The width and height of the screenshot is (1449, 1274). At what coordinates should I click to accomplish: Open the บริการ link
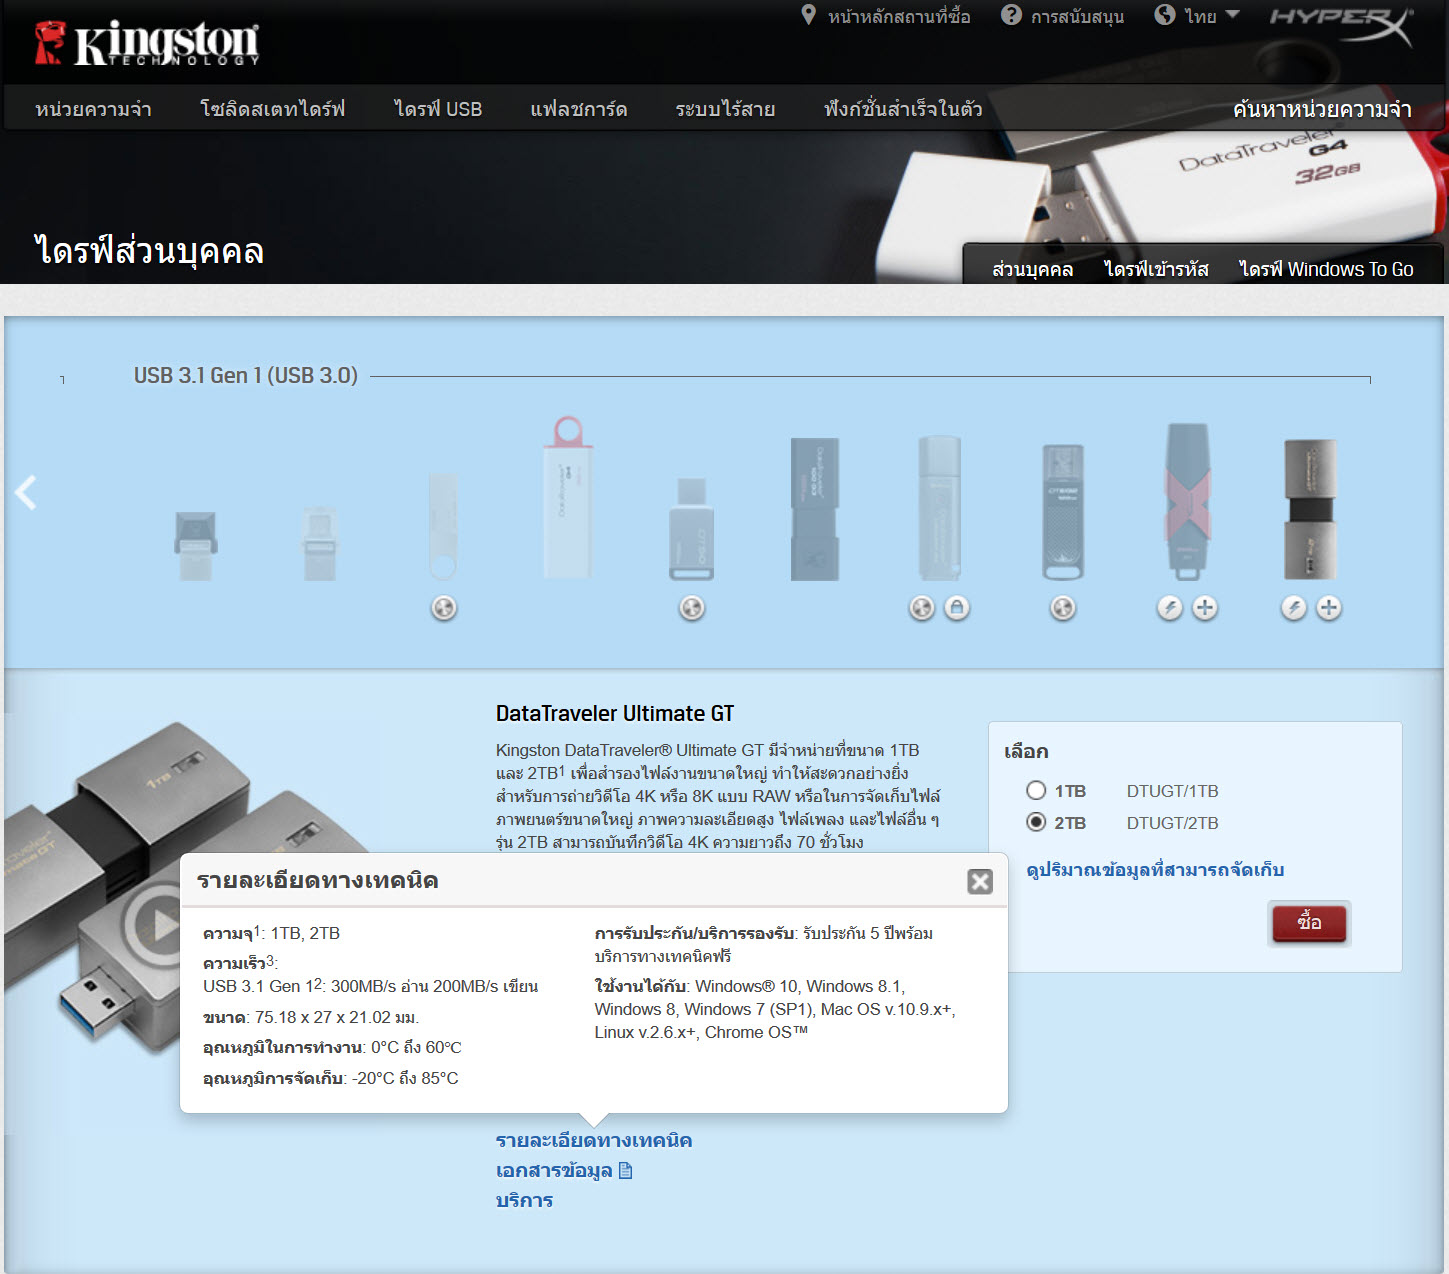[524, 1200]
